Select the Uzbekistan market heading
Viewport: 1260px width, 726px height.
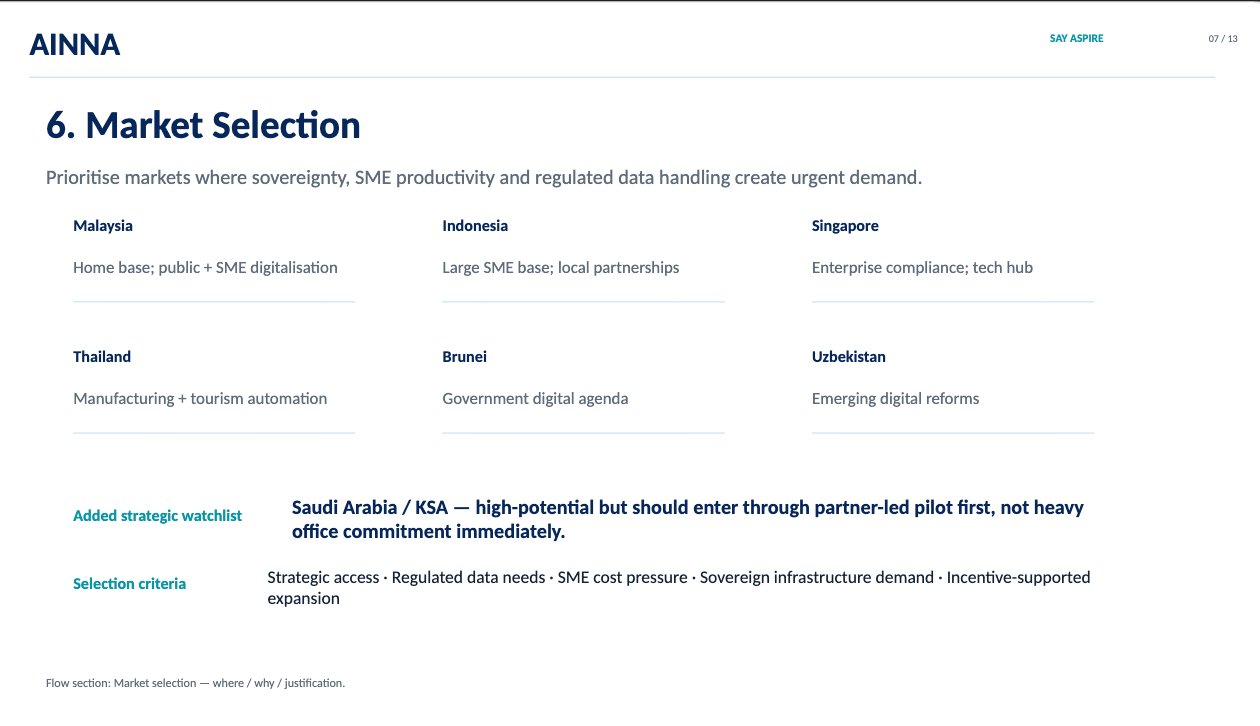pos(849,356)
